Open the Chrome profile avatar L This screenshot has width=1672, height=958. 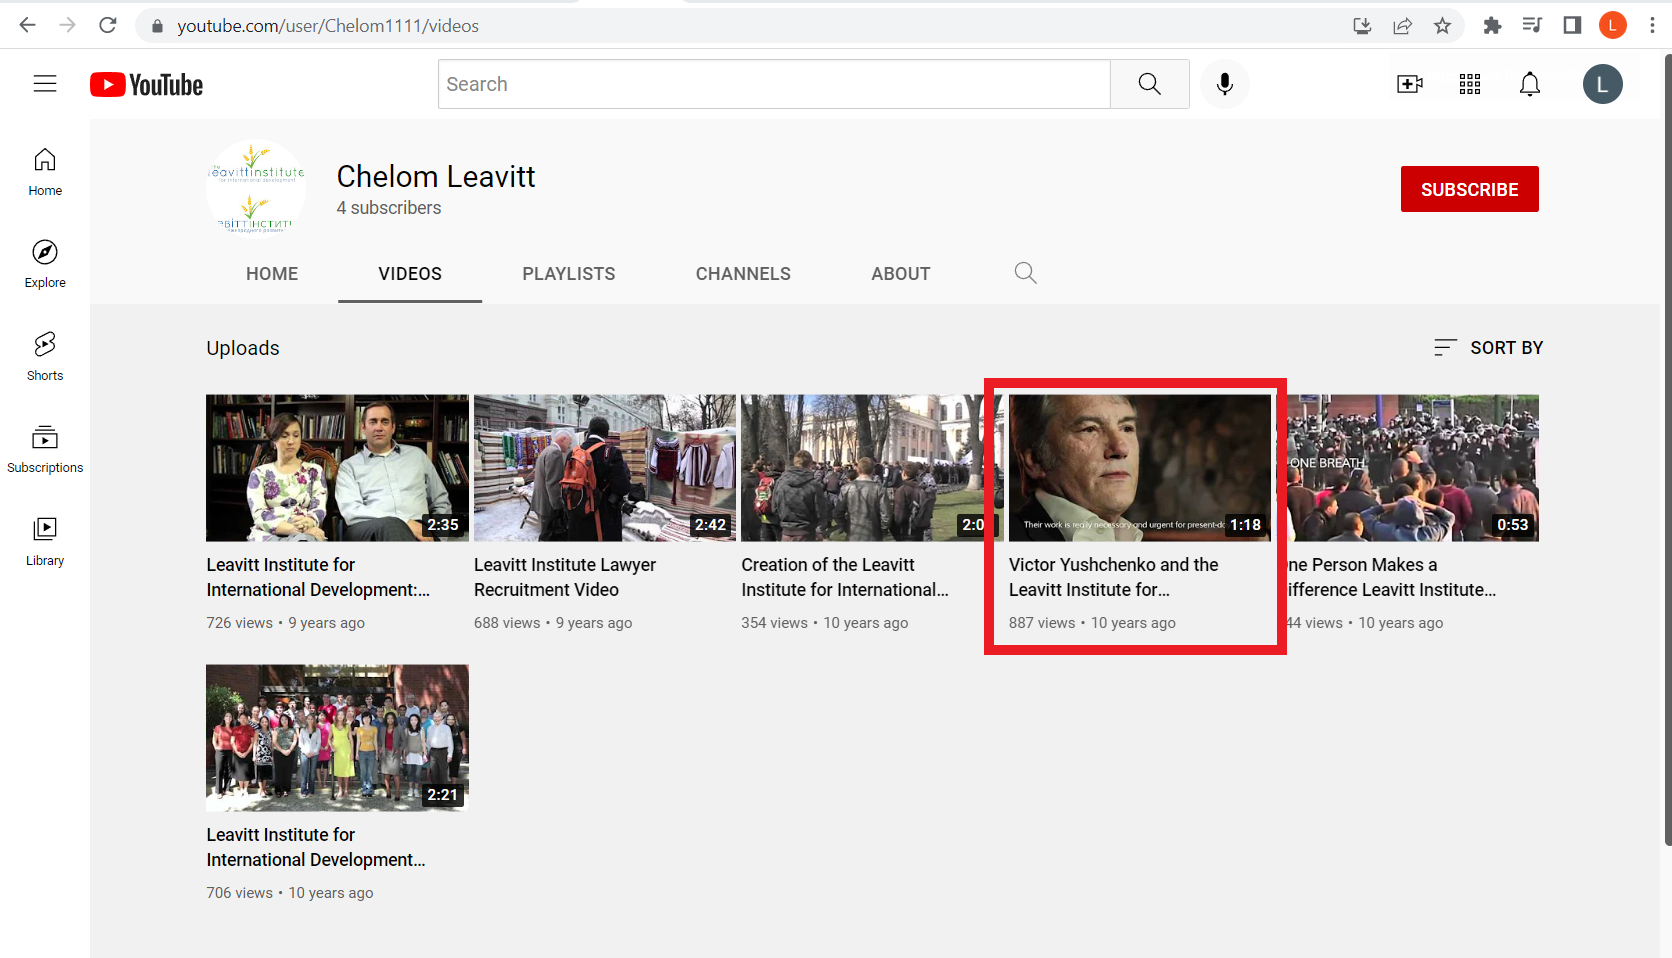1612,26
